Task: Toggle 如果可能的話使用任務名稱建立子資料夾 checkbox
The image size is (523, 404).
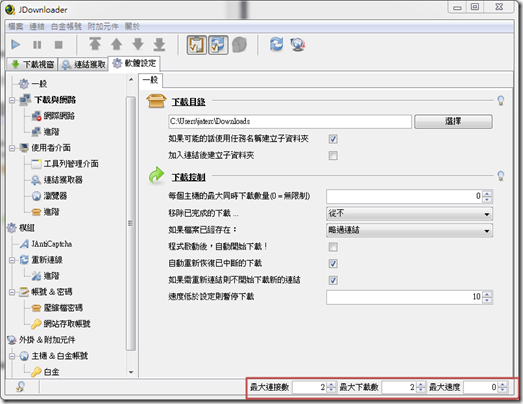Action: pyautogui.click(x=333, y=139)
